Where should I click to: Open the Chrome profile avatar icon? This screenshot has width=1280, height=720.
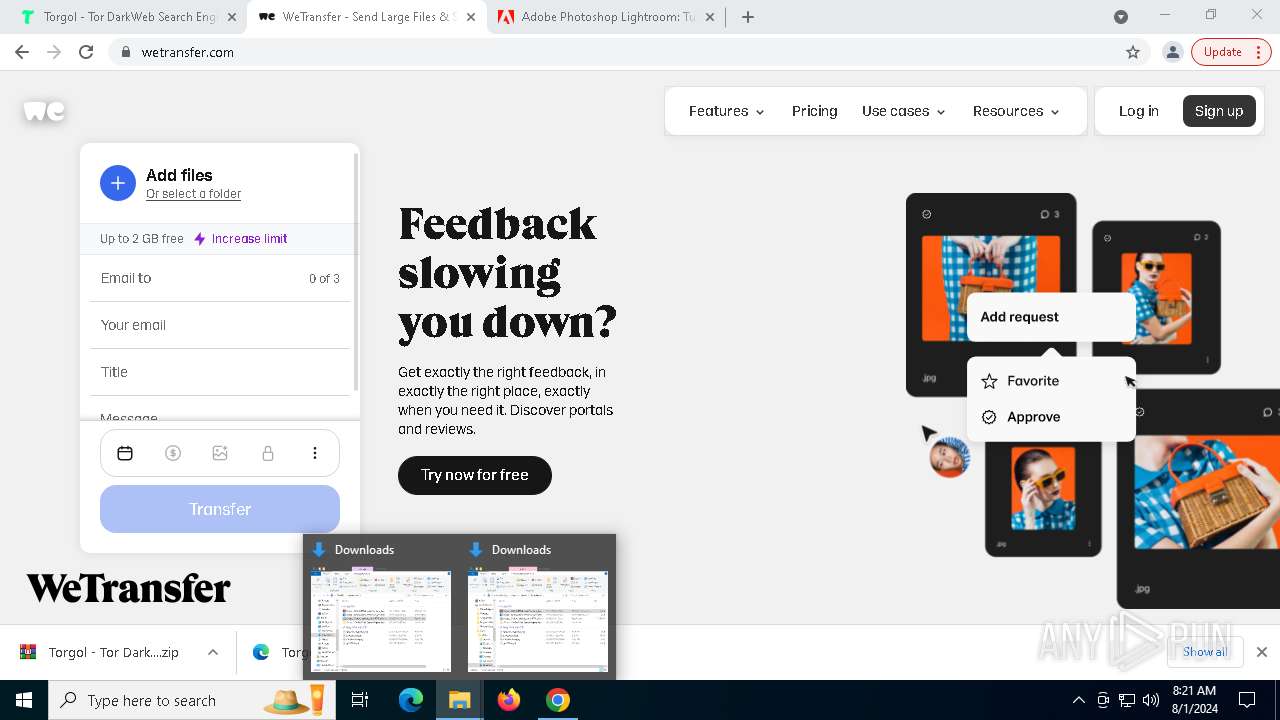[x=1173, y=52]
